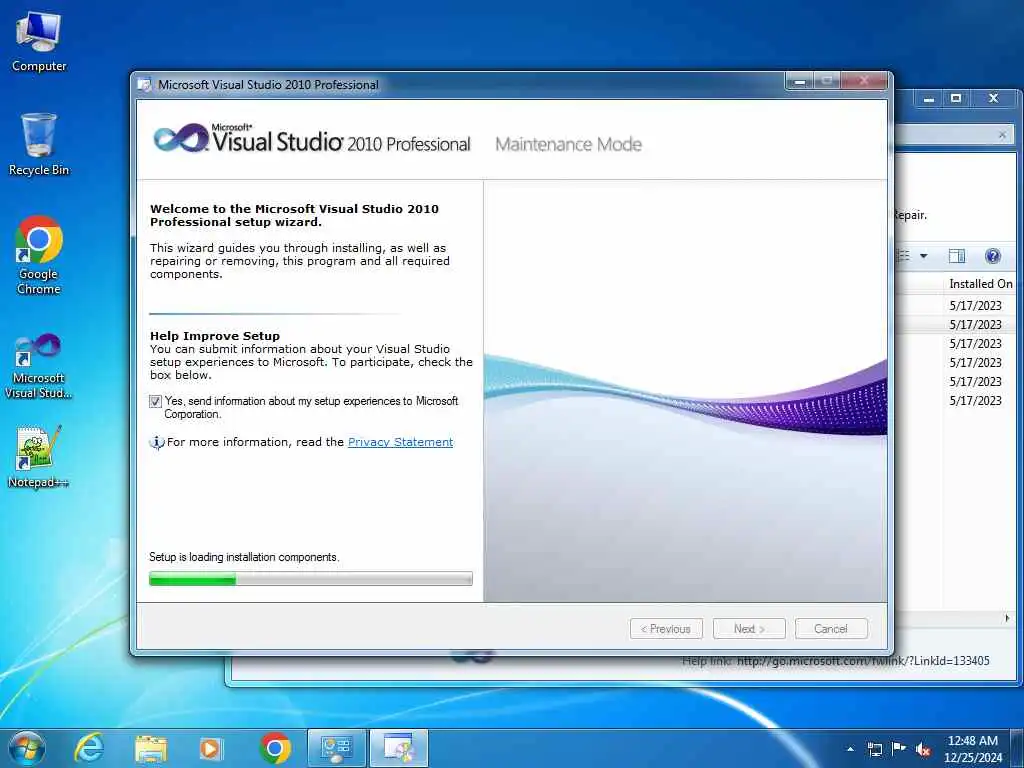Click the help link URL in background window
This screenshot has height=768, width=1024.
point(863,661)
